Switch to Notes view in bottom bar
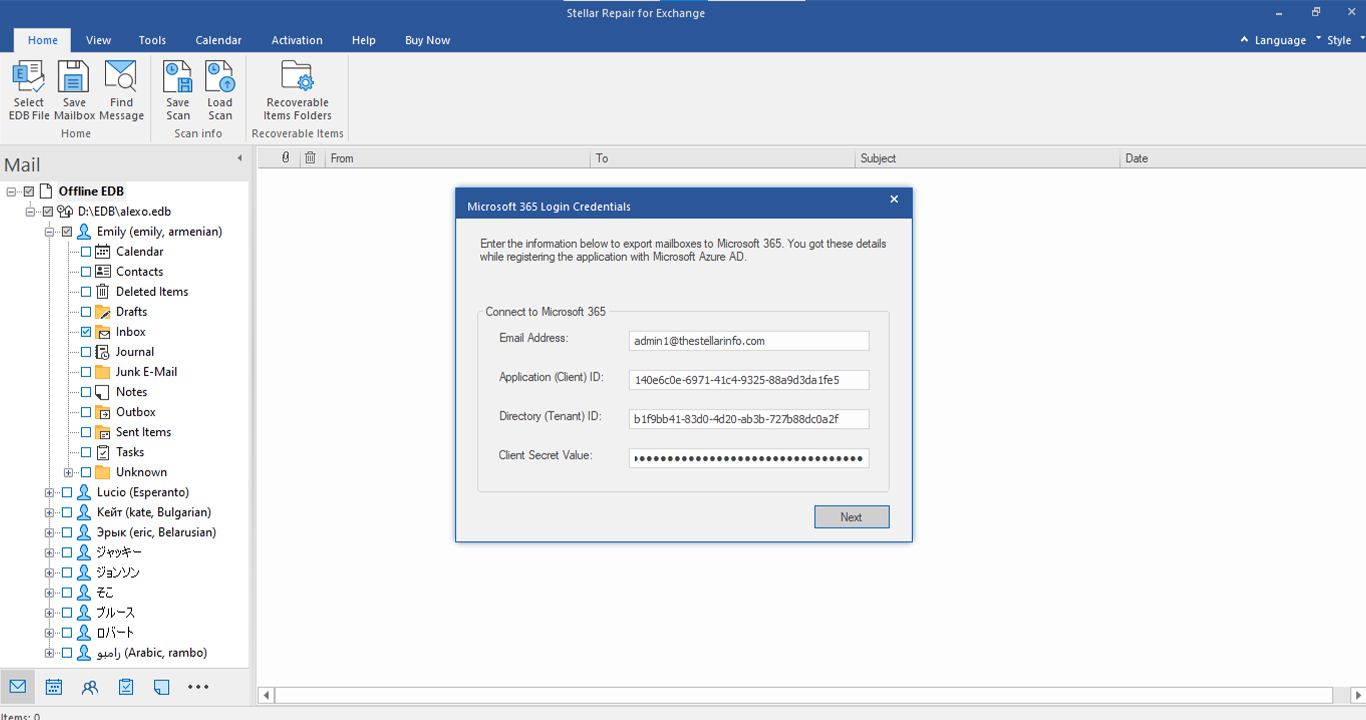 162,687
